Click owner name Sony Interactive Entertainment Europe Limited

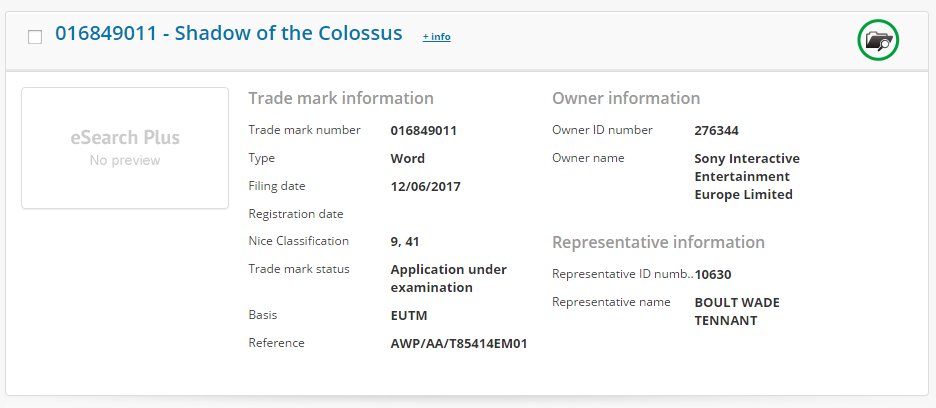tap(747, 176)
